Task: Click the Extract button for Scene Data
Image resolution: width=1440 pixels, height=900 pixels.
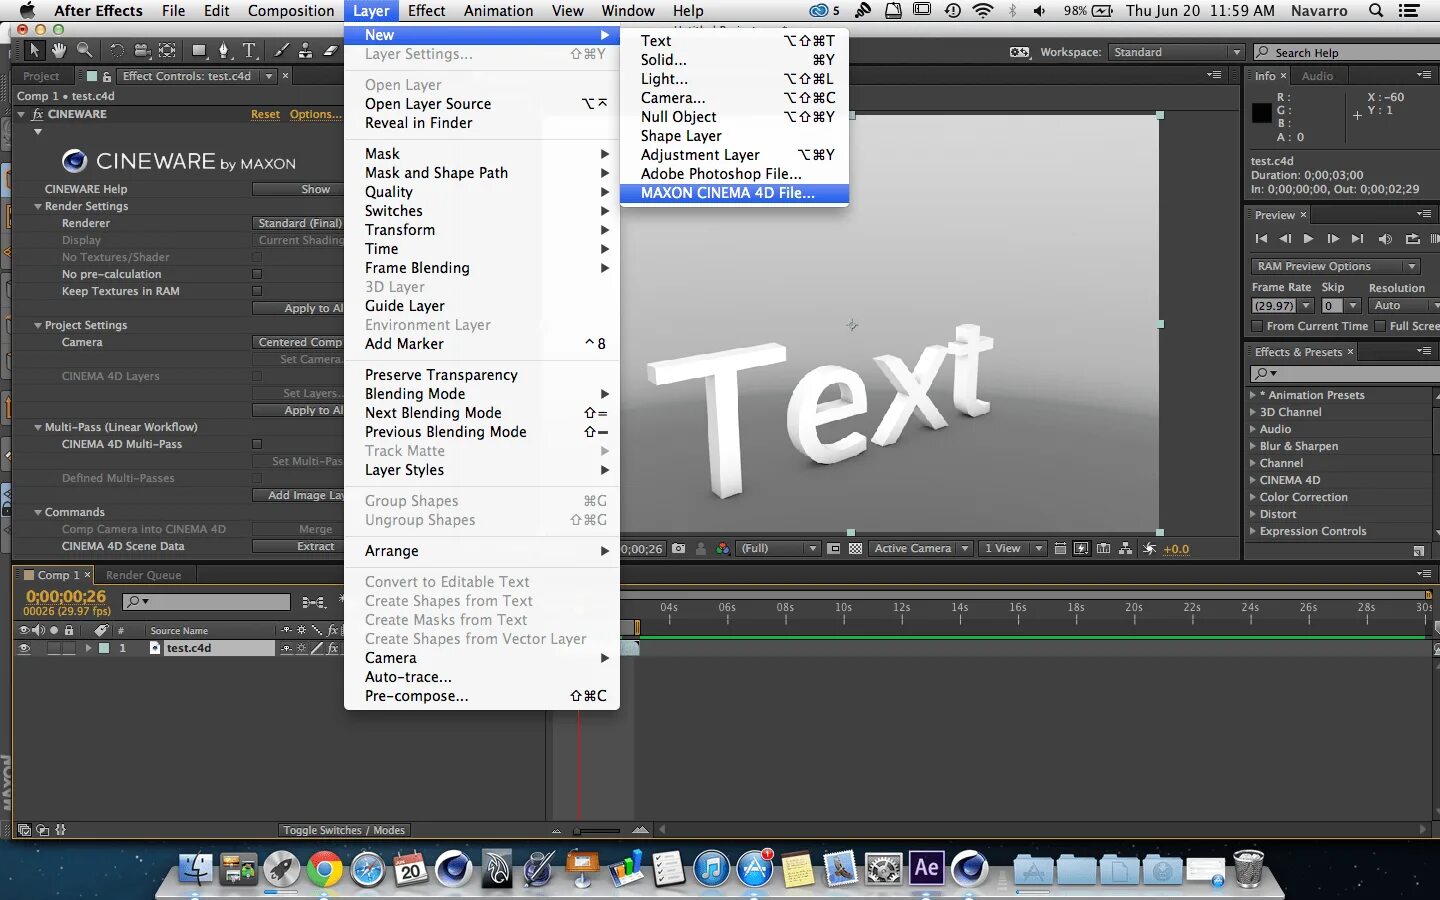Action: (x=298, y=546)
